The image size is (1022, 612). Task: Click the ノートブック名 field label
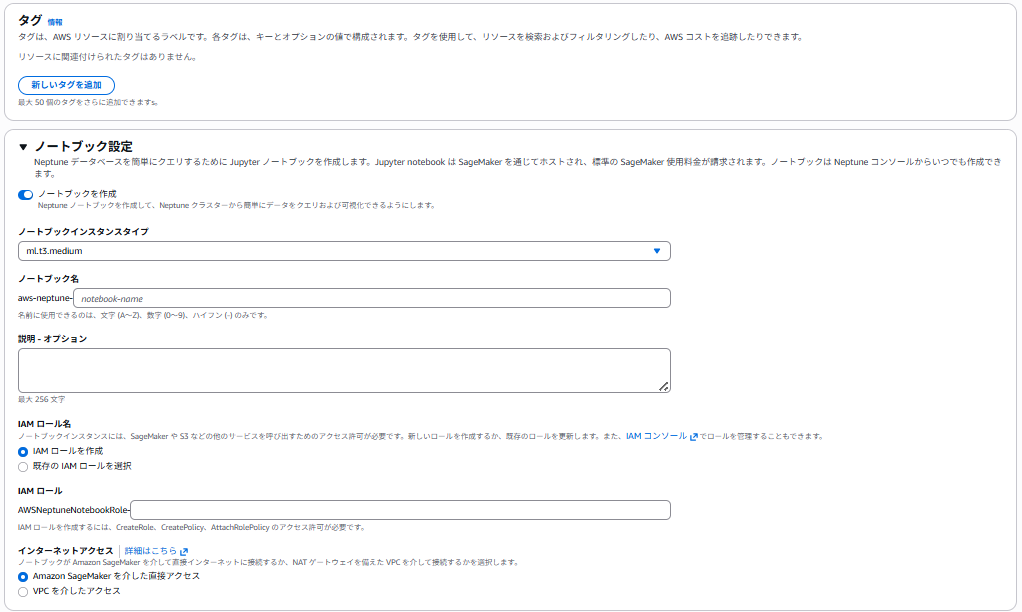pyautogui.click(x=48, y=278)
